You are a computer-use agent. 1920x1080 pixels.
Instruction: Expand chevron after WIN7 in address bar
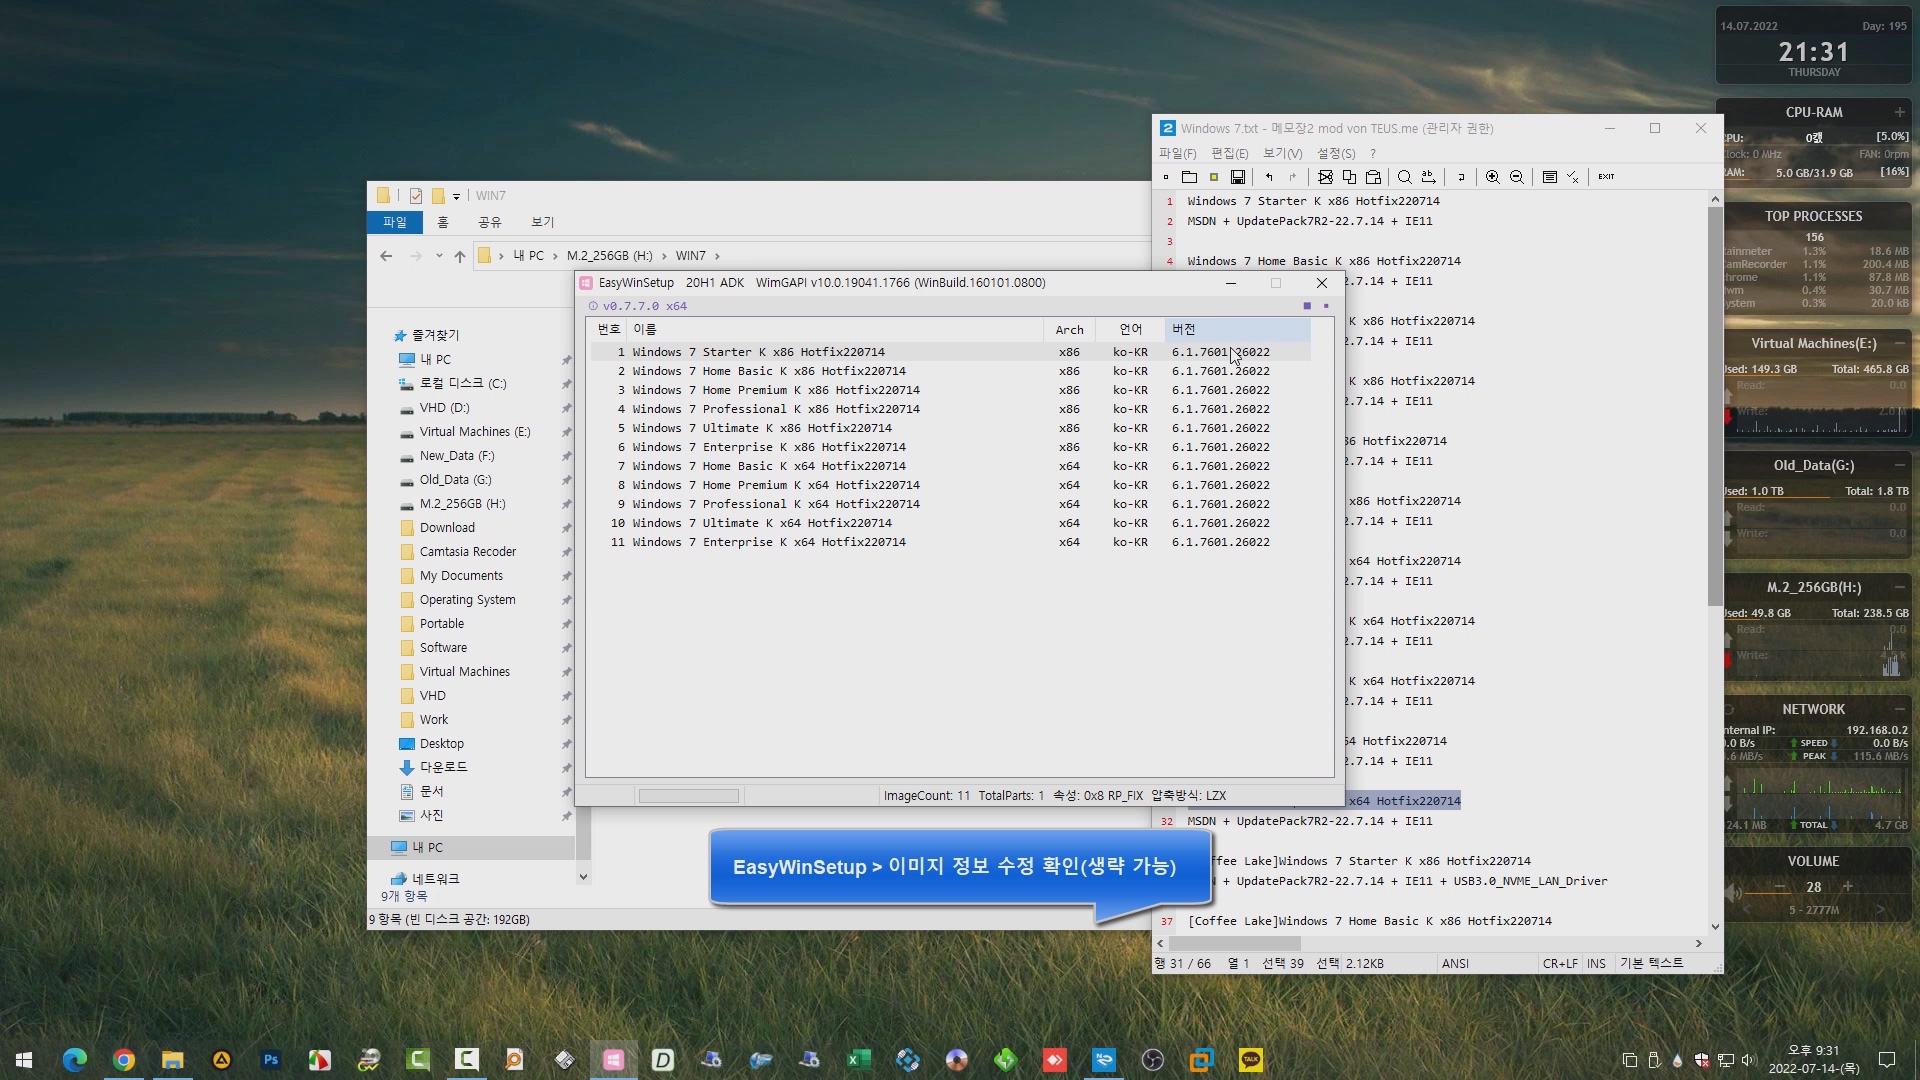pyautogui.click(x=717, y=256)
